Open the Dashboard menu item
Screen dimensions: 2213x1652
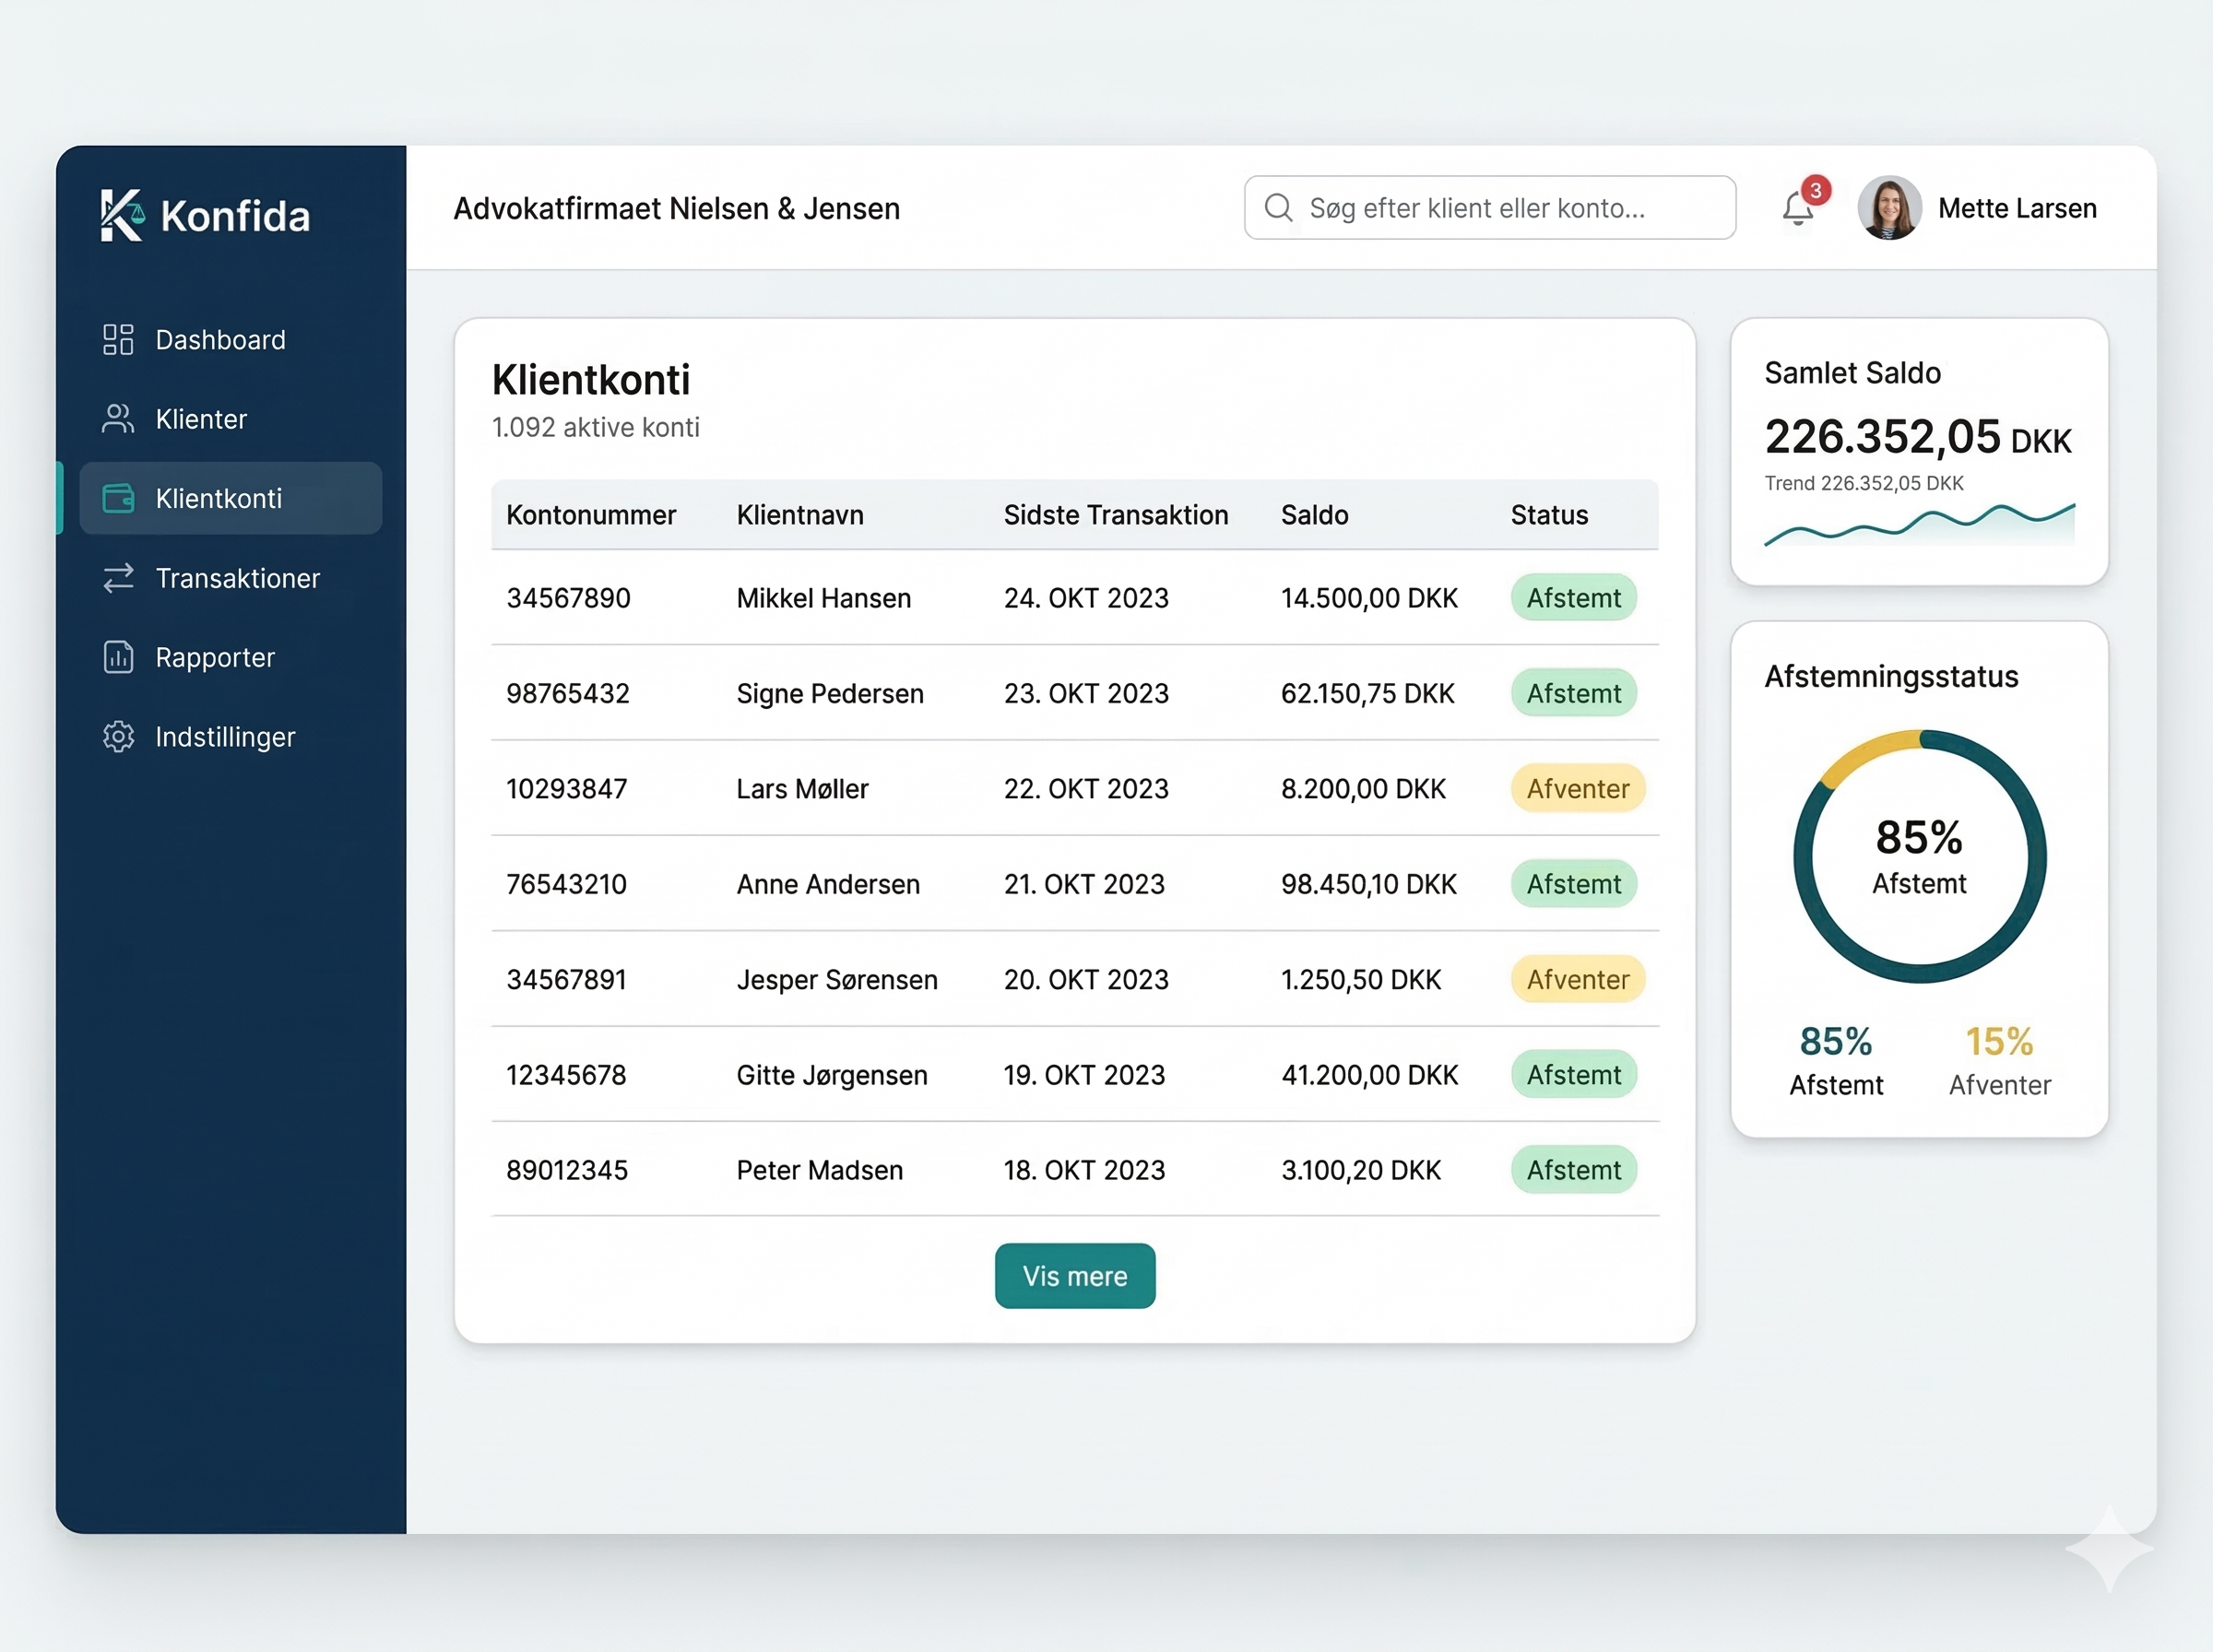pos(231,340)
